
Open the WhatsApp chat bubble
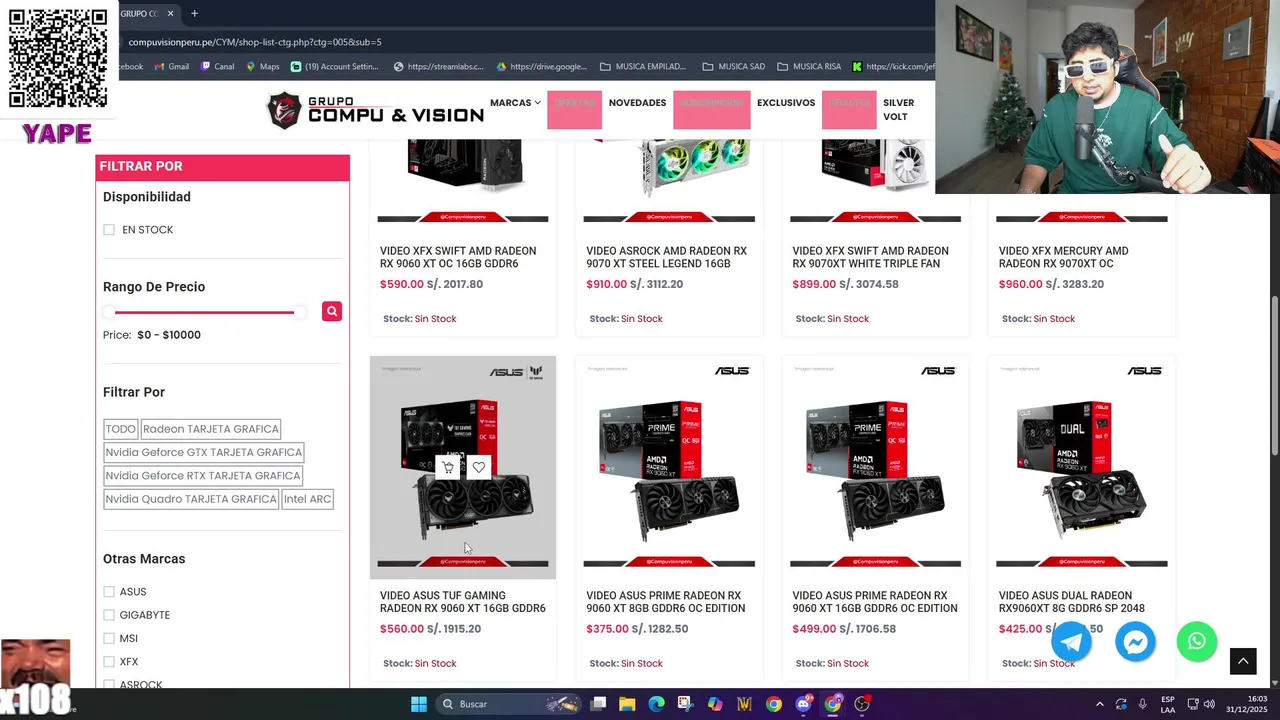coord(1197,641)
